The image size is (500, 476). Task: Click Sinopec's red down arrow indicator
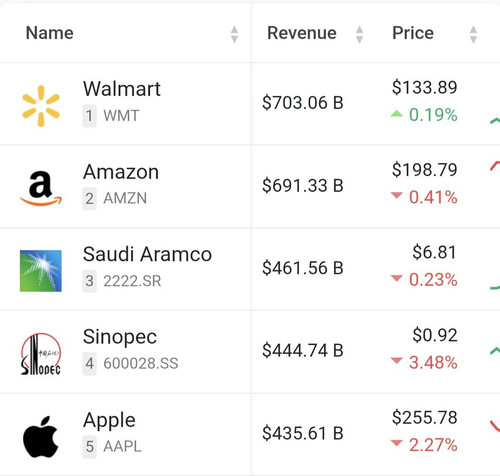(x=397, y=360)
